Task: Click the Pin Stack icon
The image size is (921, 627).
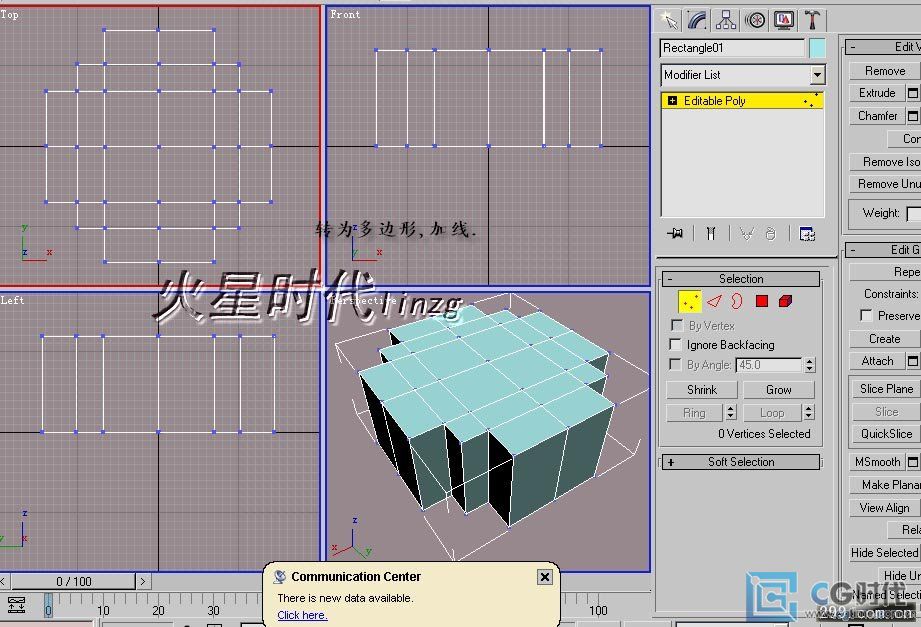Action: coord(676,233)
